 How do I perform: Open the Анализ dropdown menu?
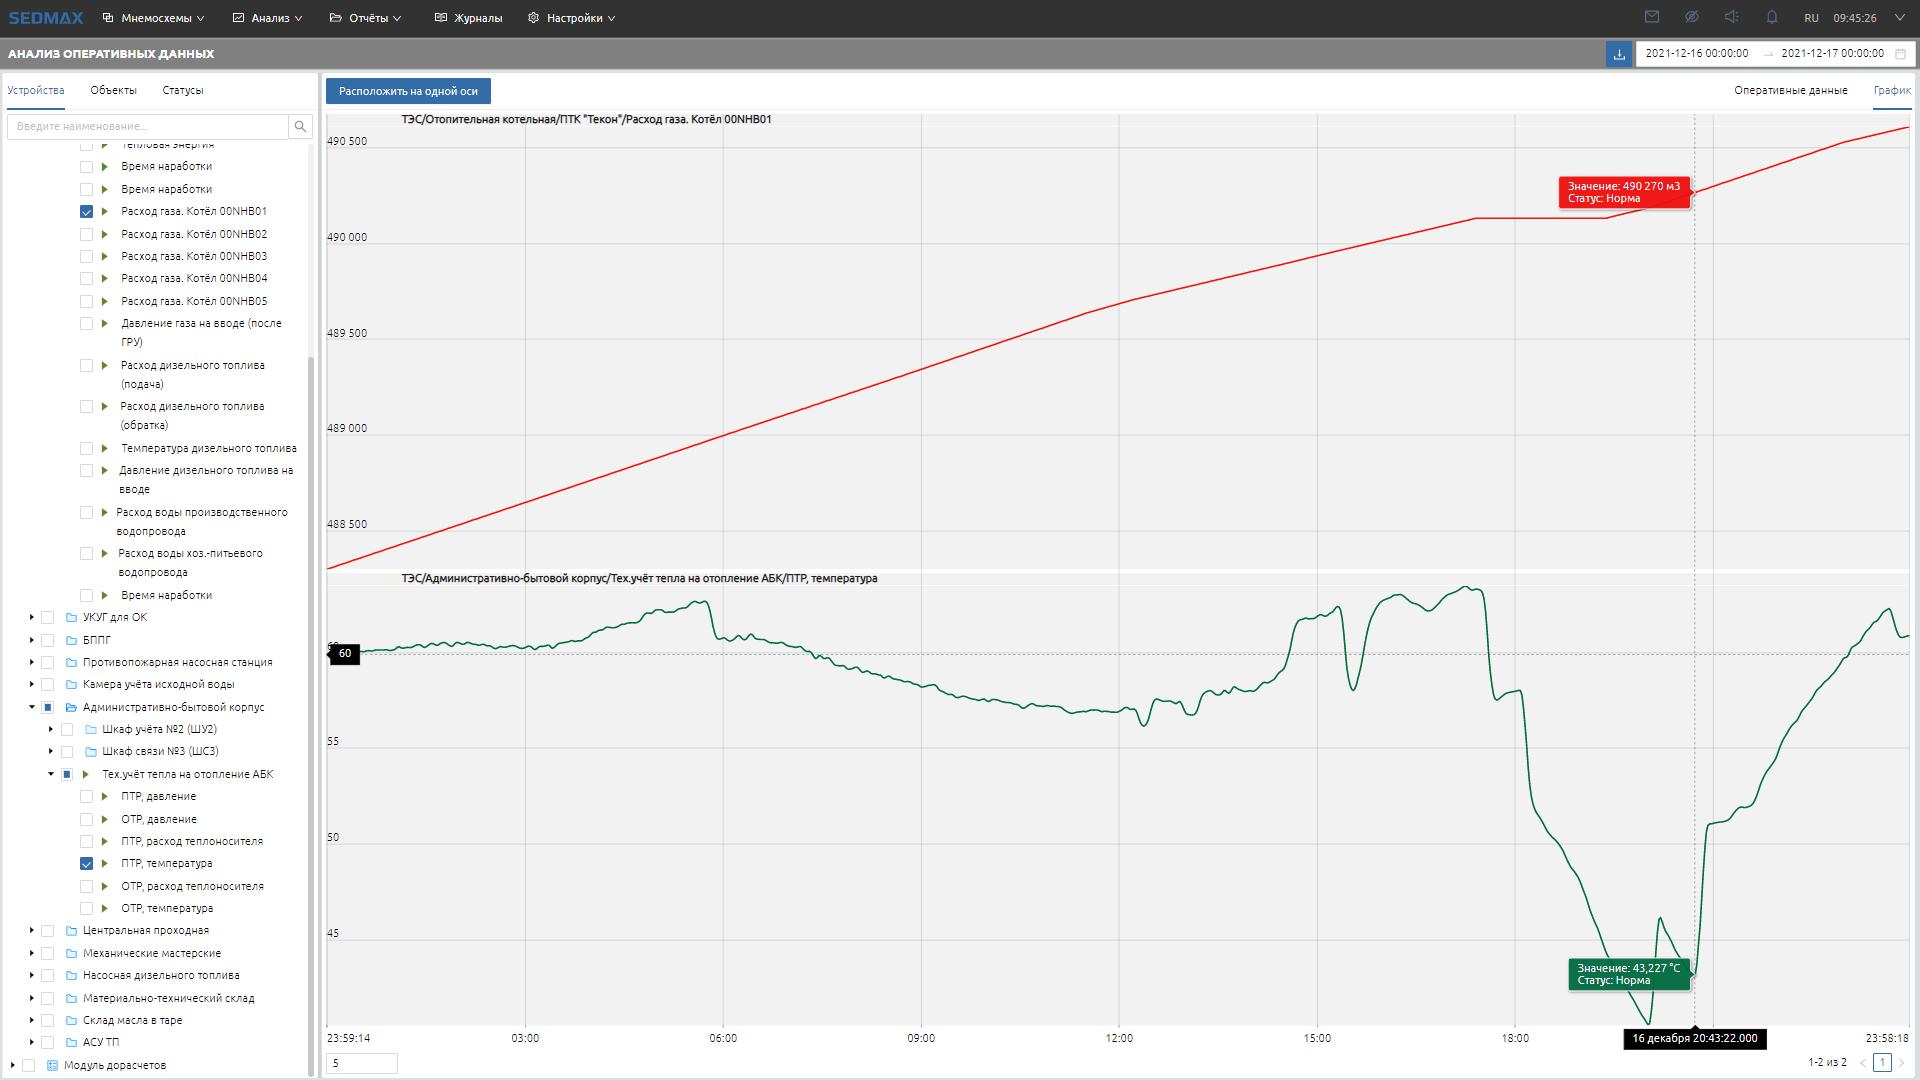[268, 18]
